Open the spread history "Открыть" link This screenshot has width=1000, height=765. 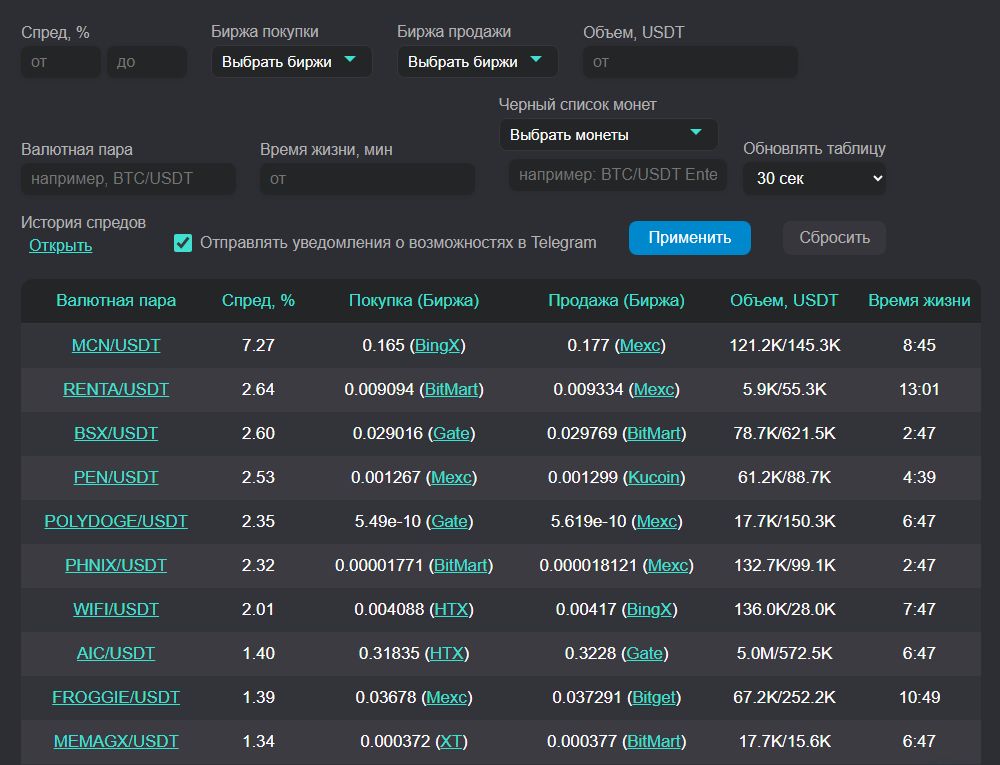point(60,246)
